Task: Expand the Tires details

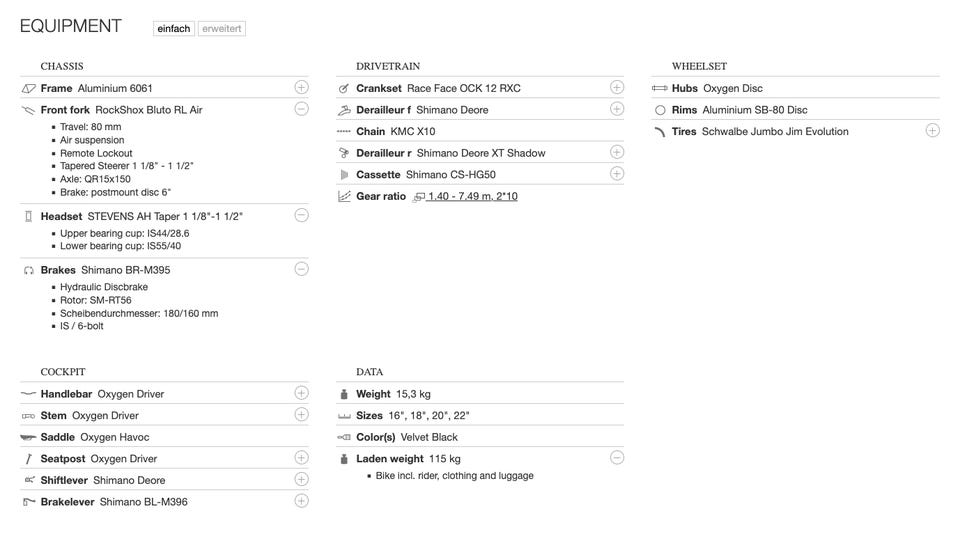Action: point(932,130)
